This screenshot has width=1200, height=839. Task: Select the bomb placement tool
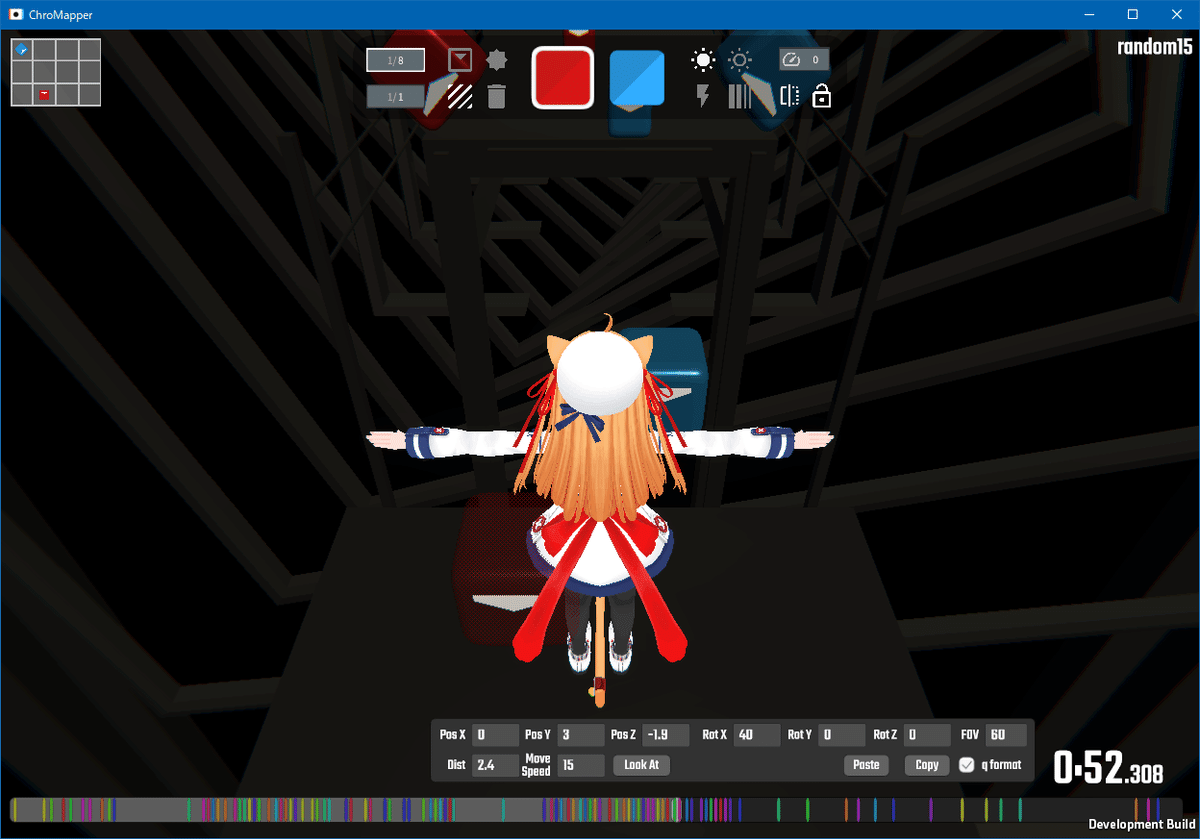(496, 61)
